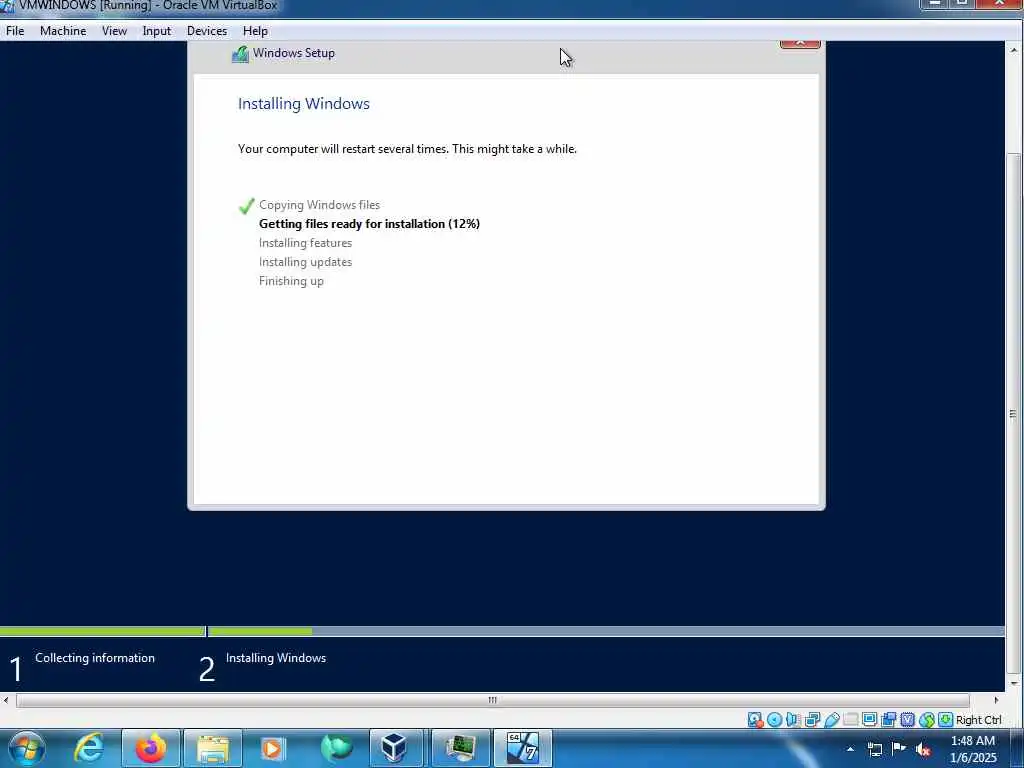Open the Help menu
The image size is (1024, 768).
tap(255, 31)
